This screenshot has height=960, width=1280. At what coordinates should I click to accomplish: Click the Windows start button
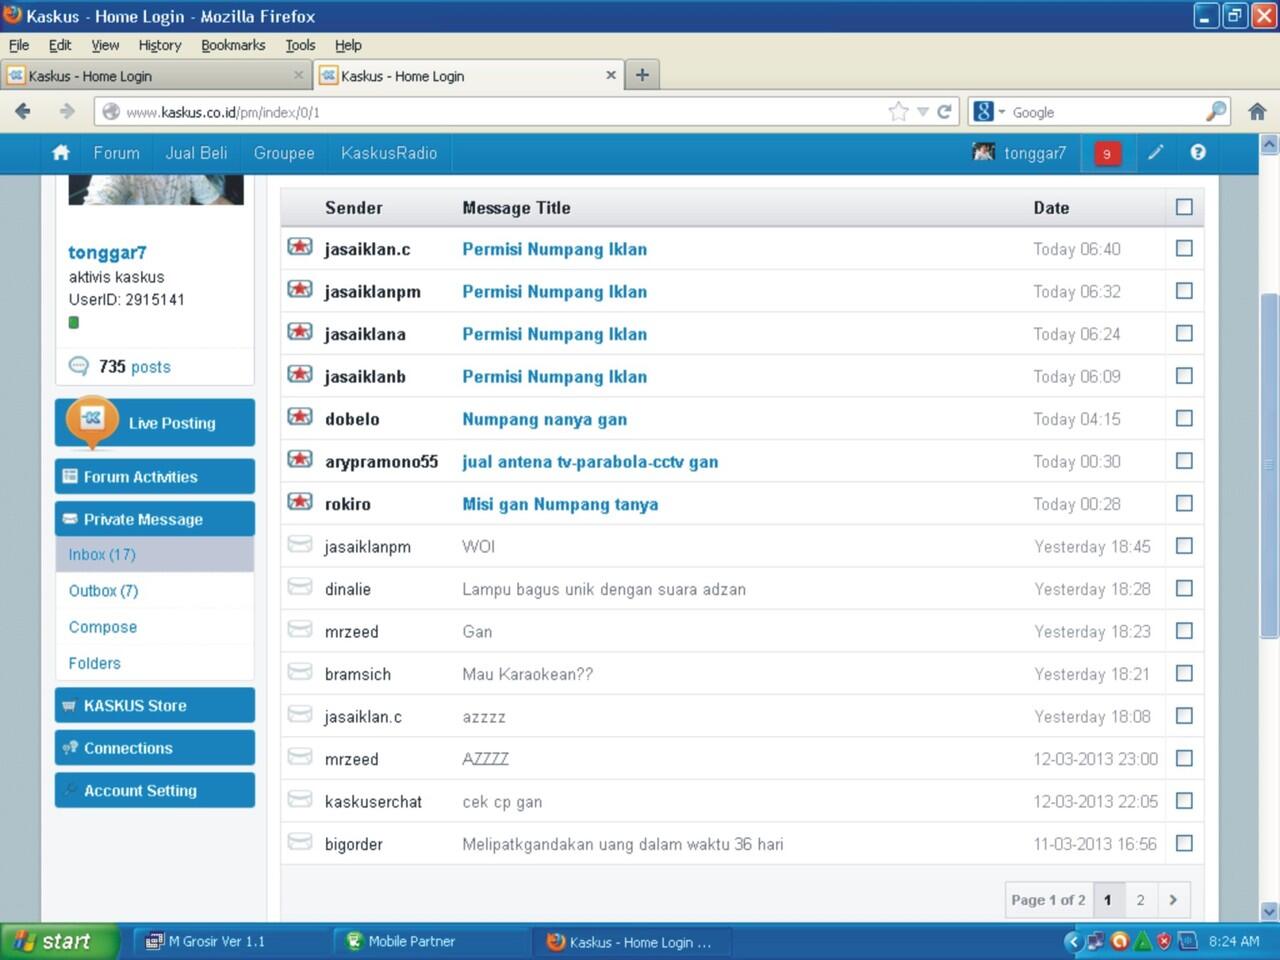click(x=60, y=941)
